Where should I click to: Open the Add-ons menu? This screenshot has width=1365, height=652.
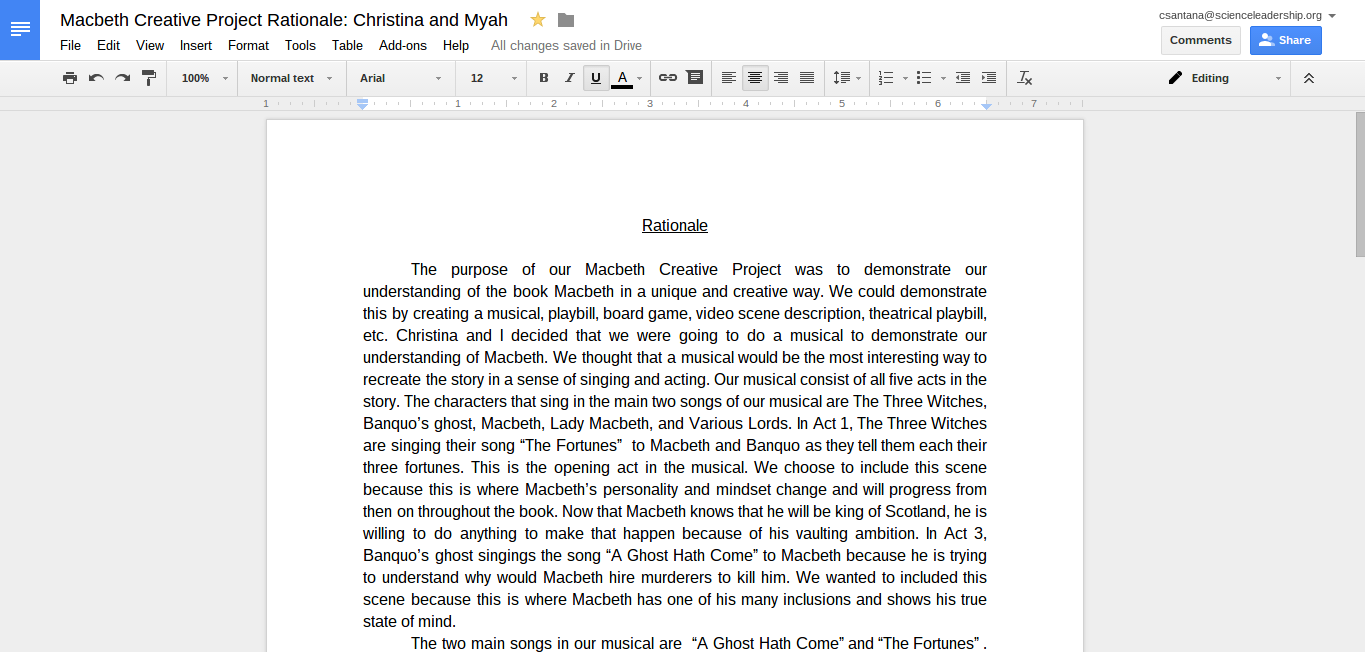pyautogui.click(x=403, y=45)
